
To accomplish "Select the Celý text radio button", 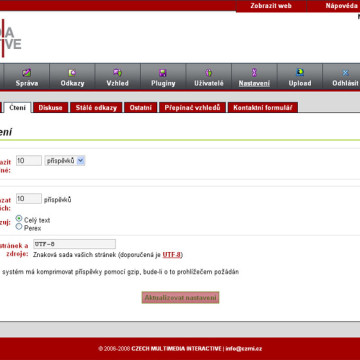I will [19, 219].
